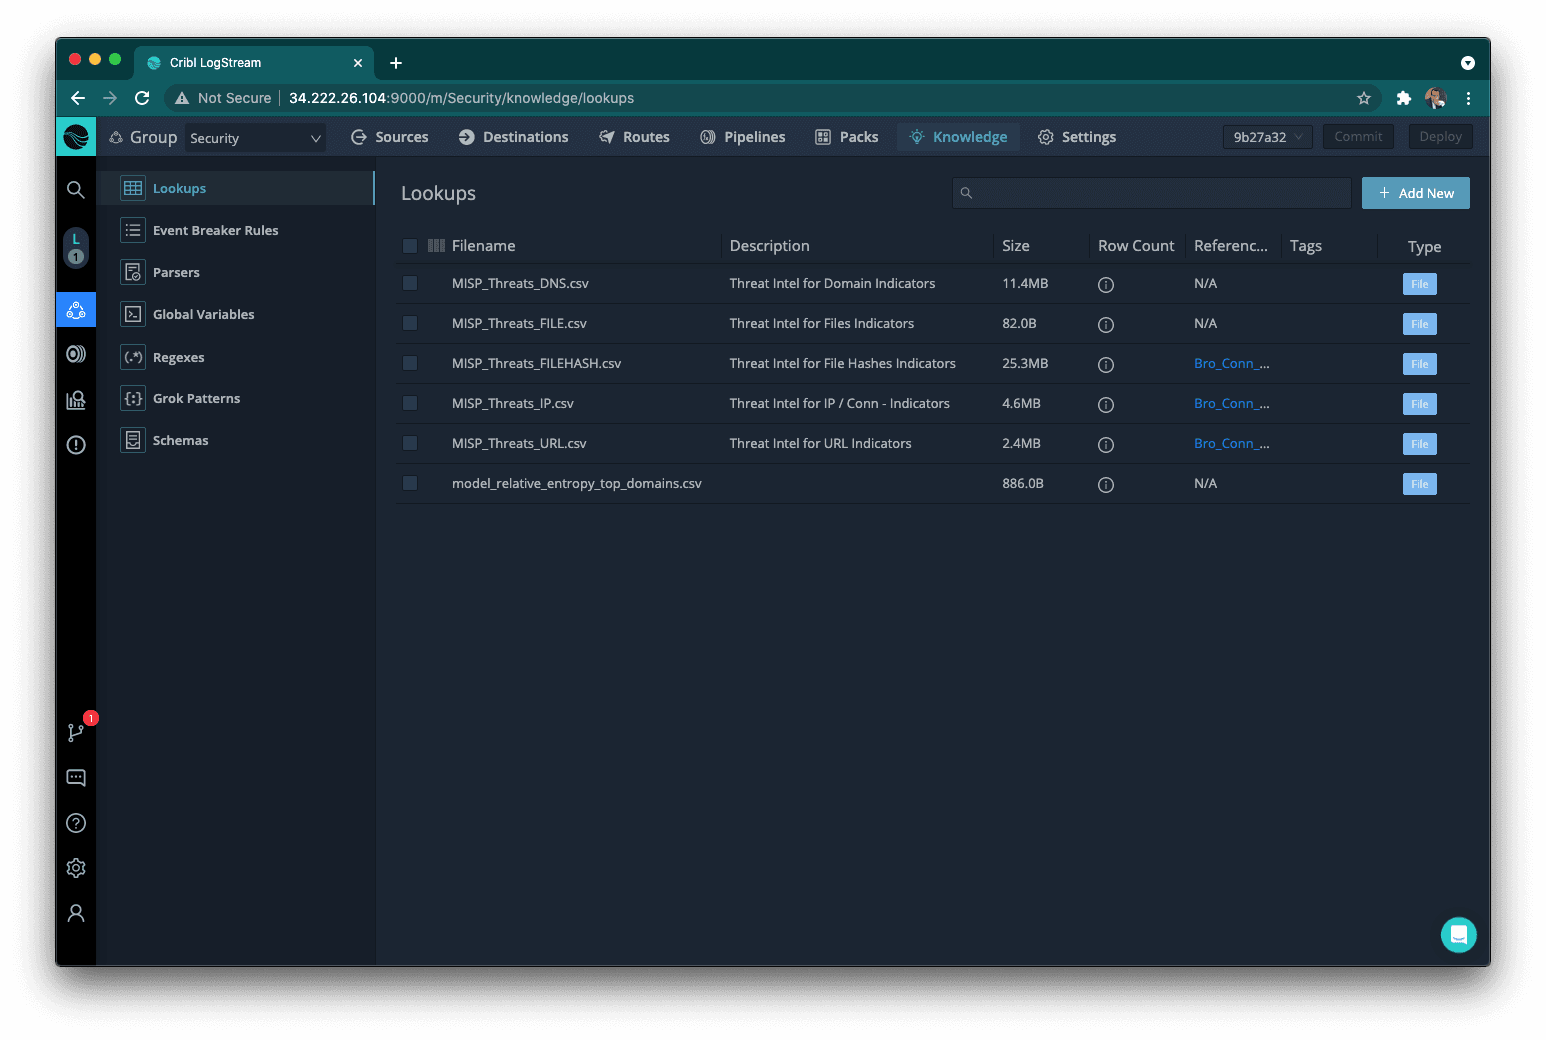This screenshot has height=1040, width=1546.
Task: Open the column selector next to Filename
Action: (x=436, y=246)
